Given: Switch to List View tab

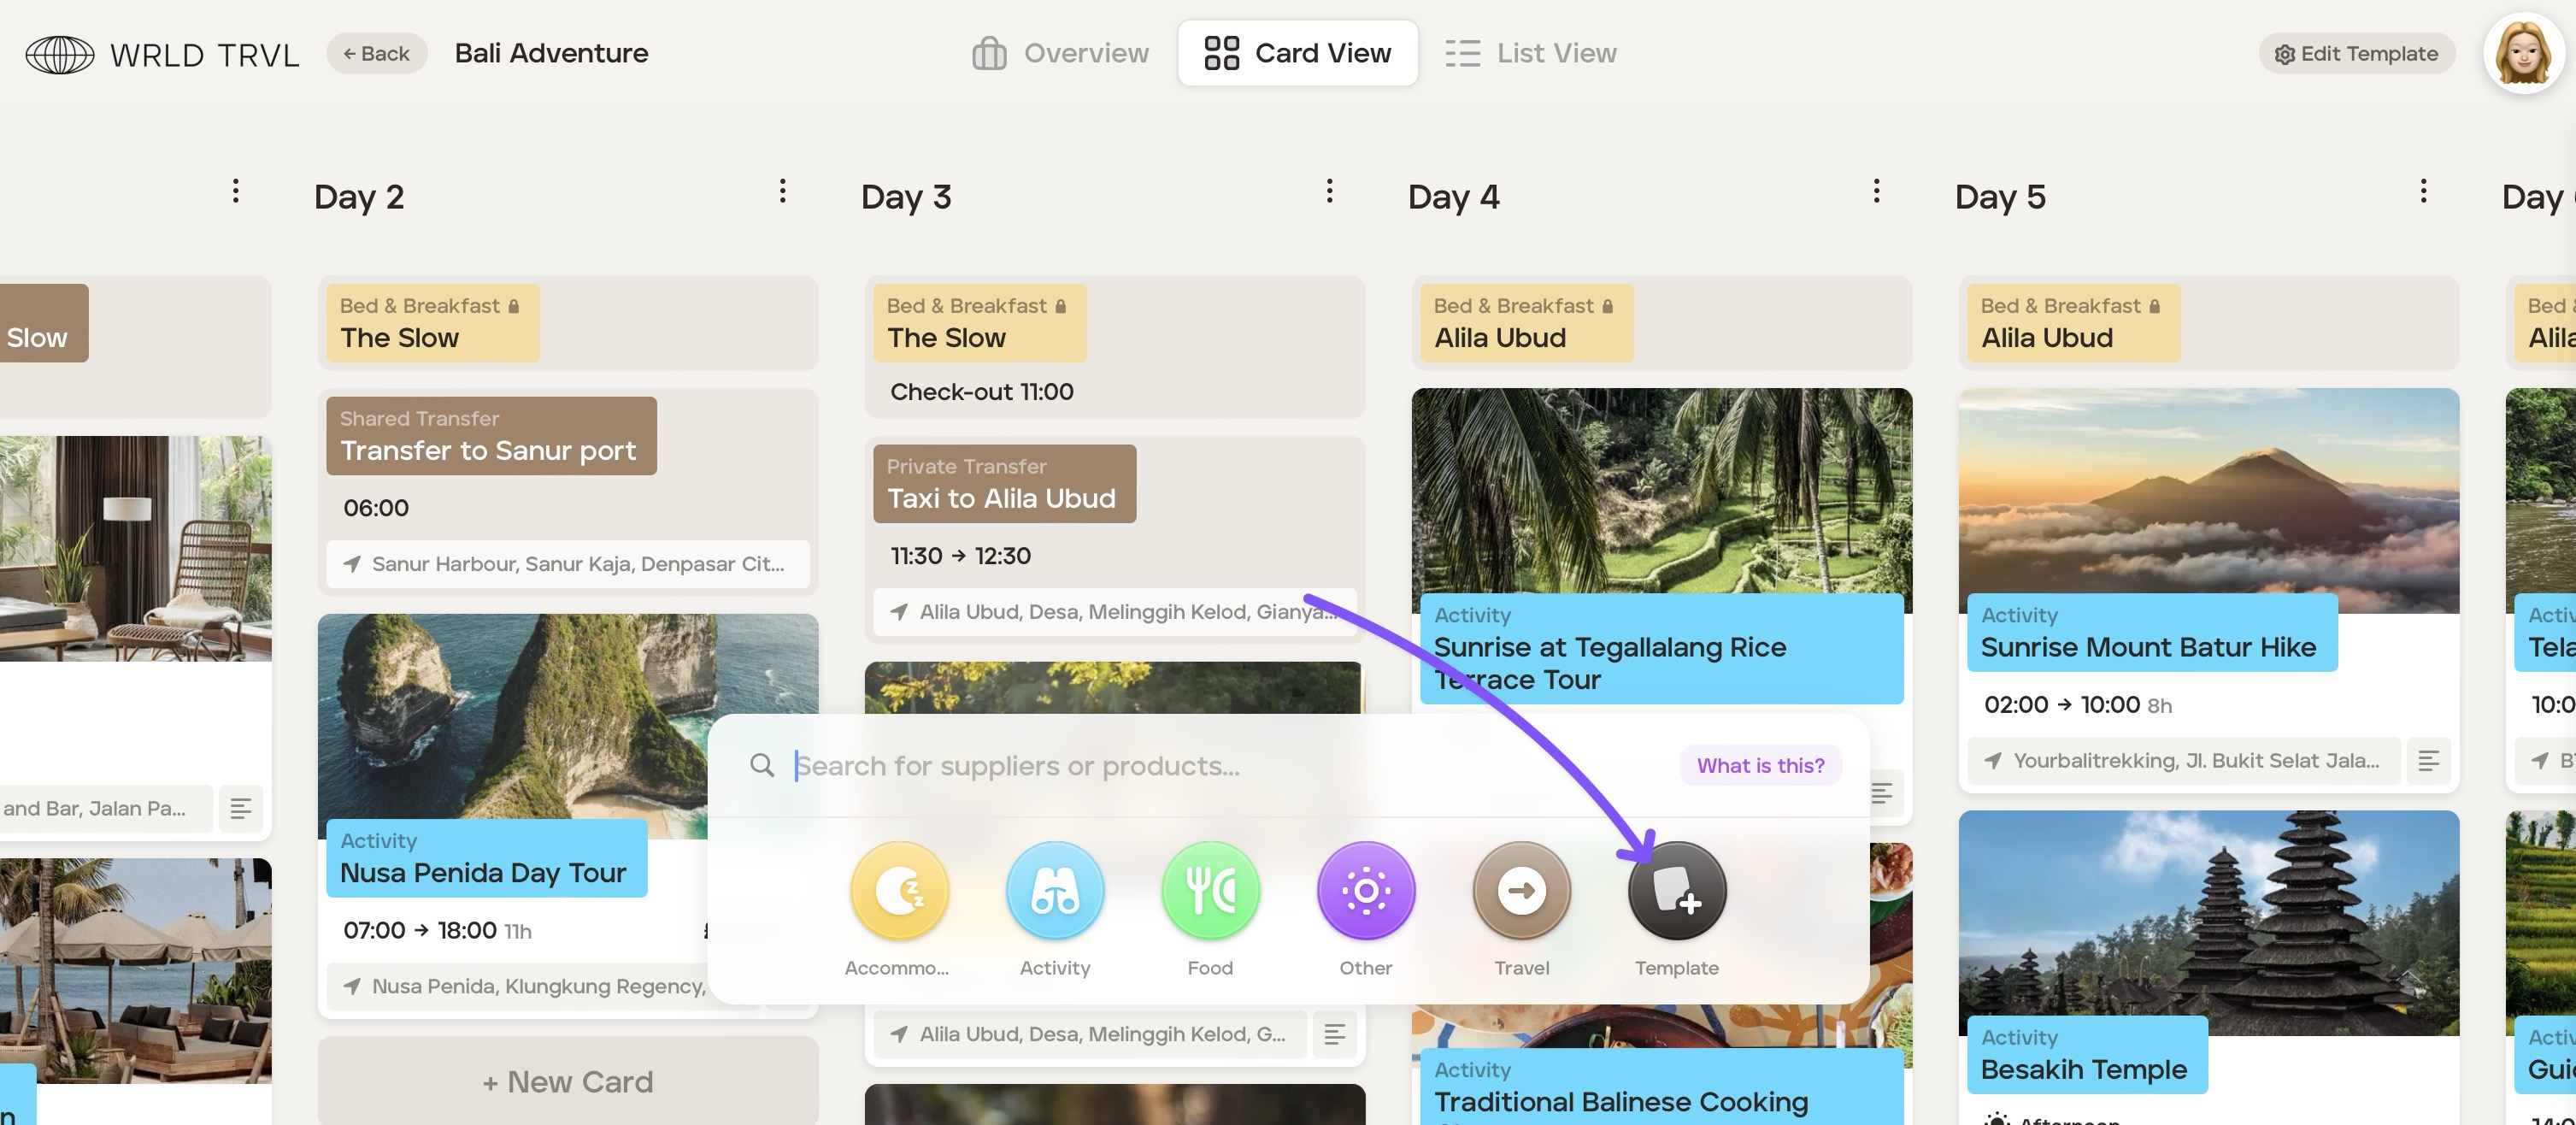Looking at the screenshot, I should [1531, 53].
